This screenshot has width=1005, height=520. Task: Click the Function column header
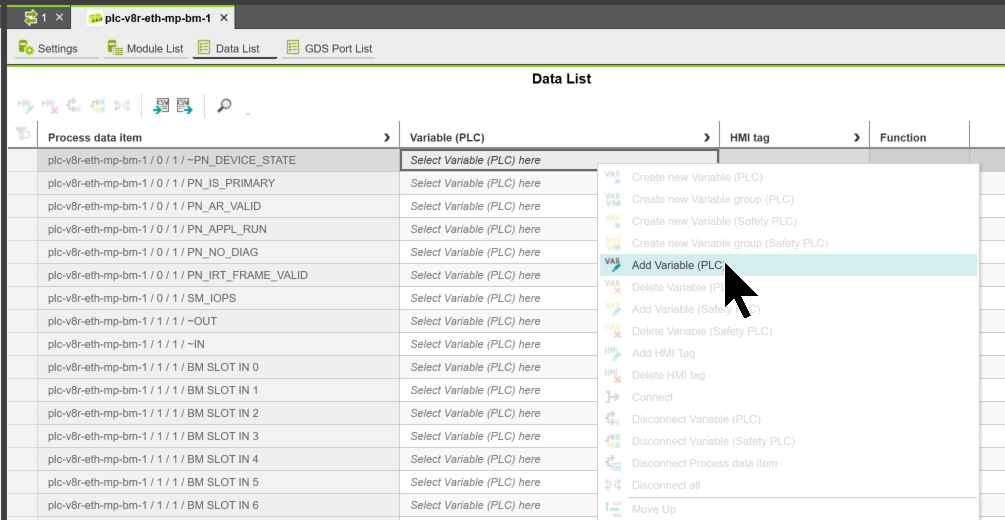(903, 137)
